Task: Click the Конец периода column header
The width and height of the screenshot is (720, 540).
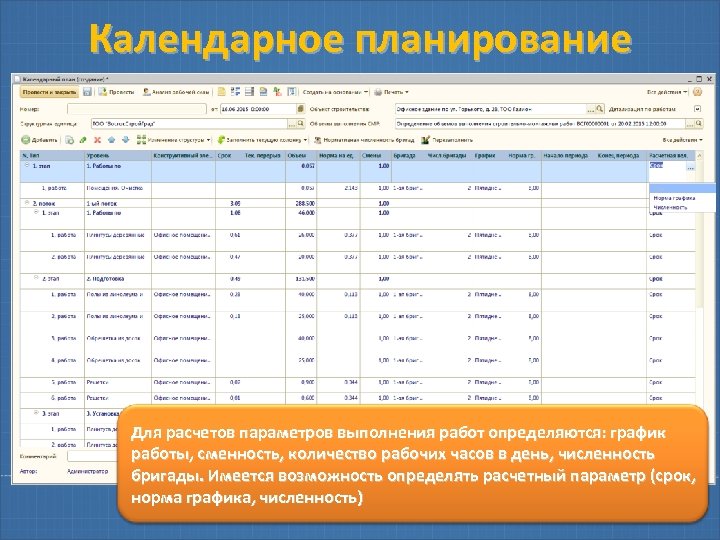Action: [x=620, y=156]
